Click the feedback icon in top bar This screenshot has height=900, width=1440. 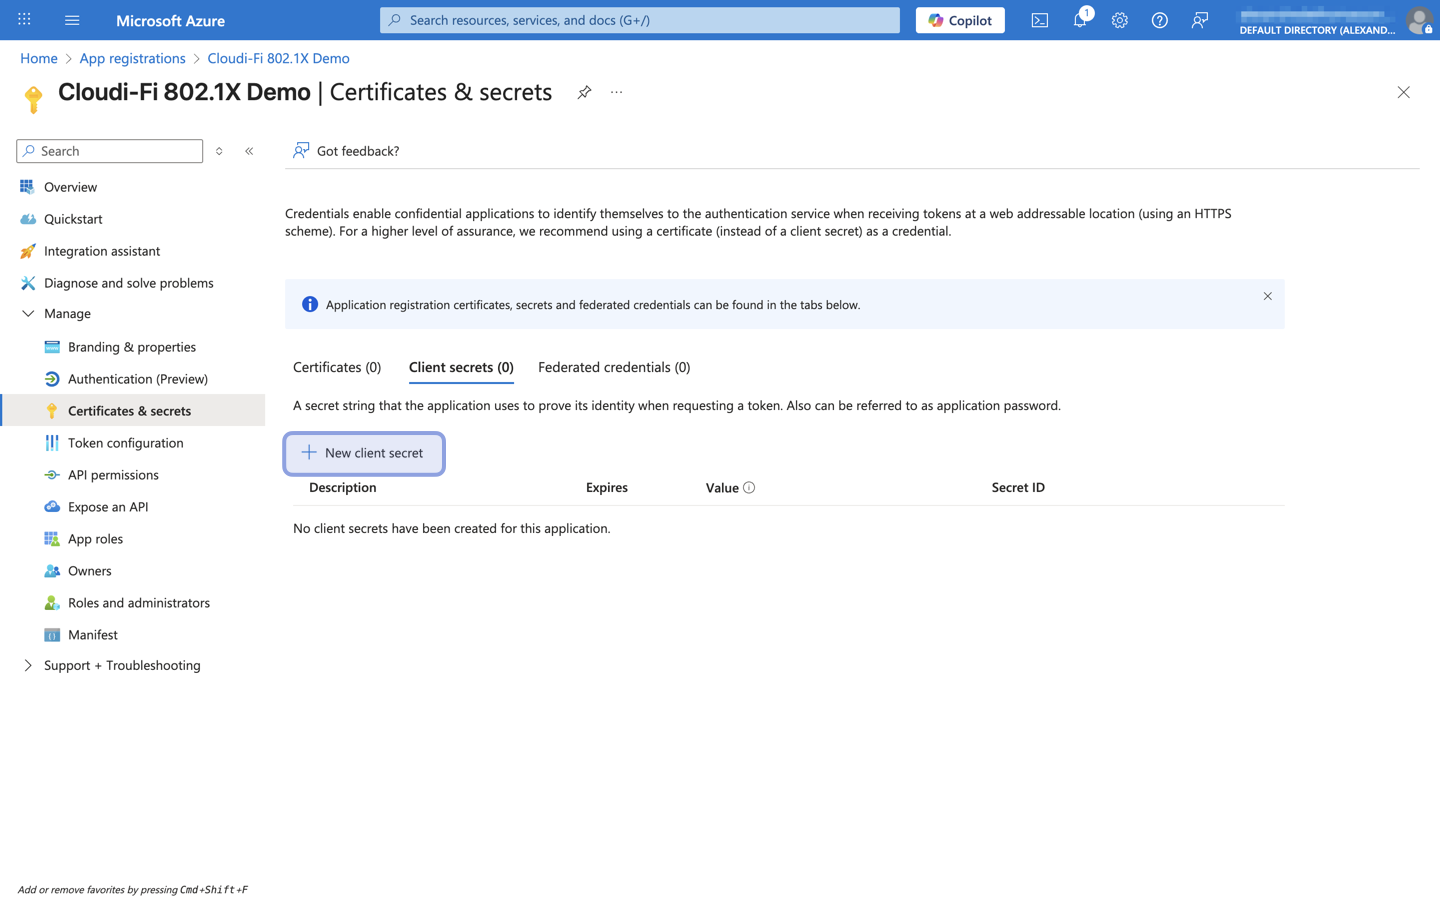point(1199,20)
